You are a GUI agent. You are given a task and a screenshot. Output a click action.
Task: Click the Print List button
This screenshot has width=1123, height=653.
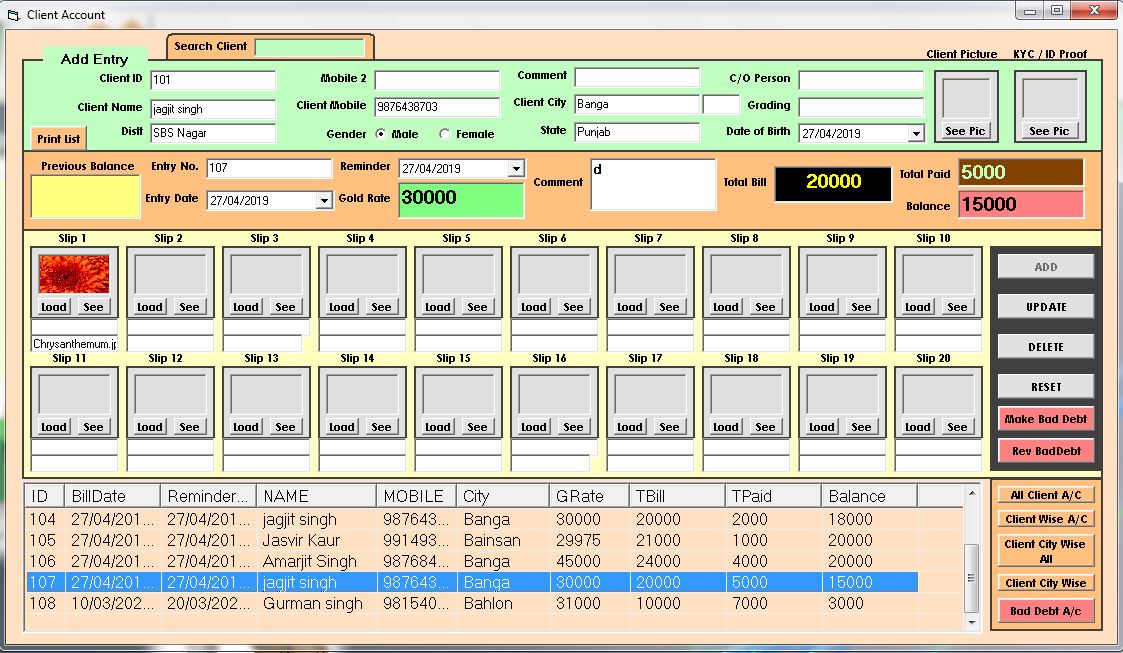click(59, 139)
